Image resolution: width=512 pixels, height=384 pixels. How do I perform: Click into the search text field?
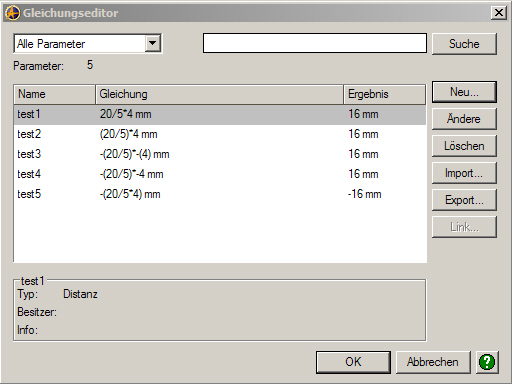[x=315, y=43]
